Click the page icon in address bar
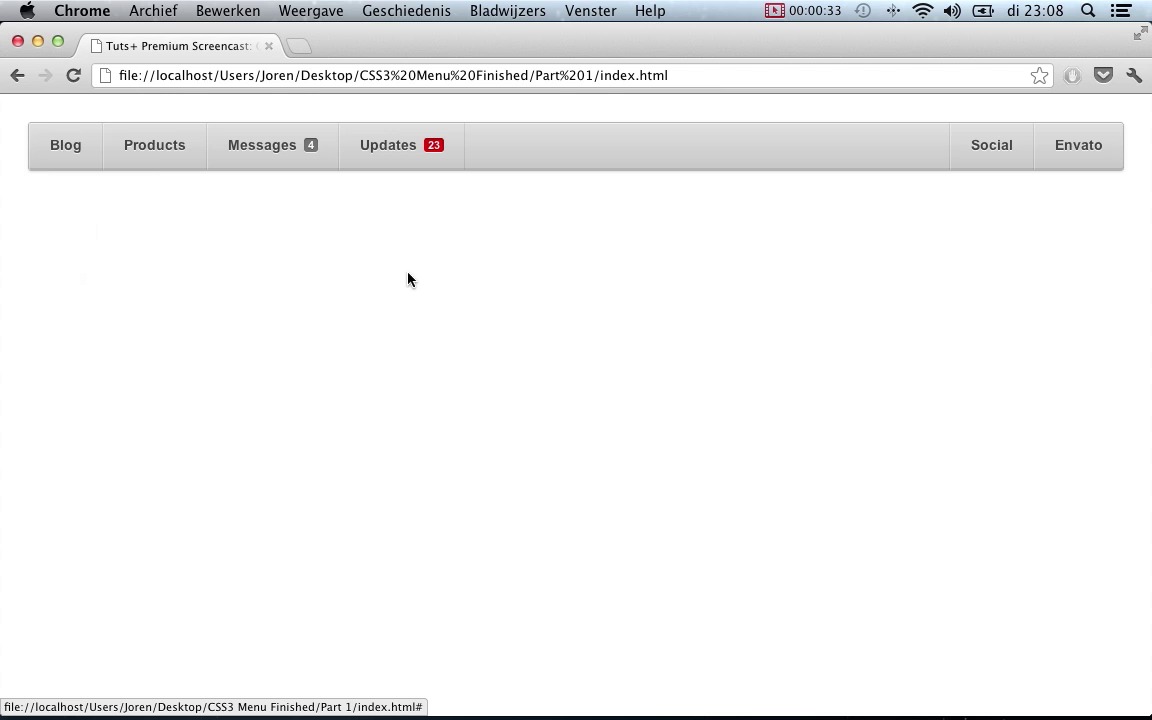Image resolution: width=1152 pixels, height=720 pixels. 105,76
